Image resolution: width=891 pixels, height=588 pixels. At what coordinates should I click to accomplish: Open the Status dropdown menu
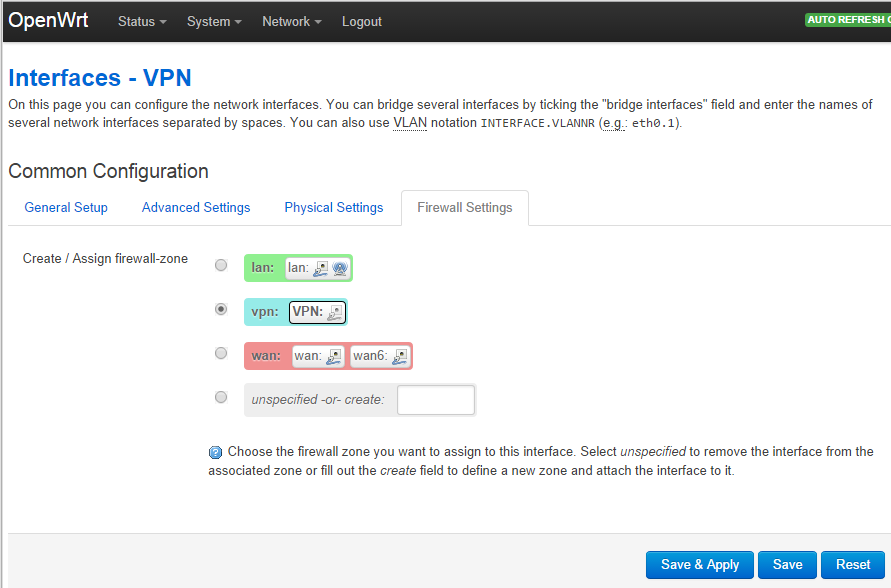tap(142, 22)
